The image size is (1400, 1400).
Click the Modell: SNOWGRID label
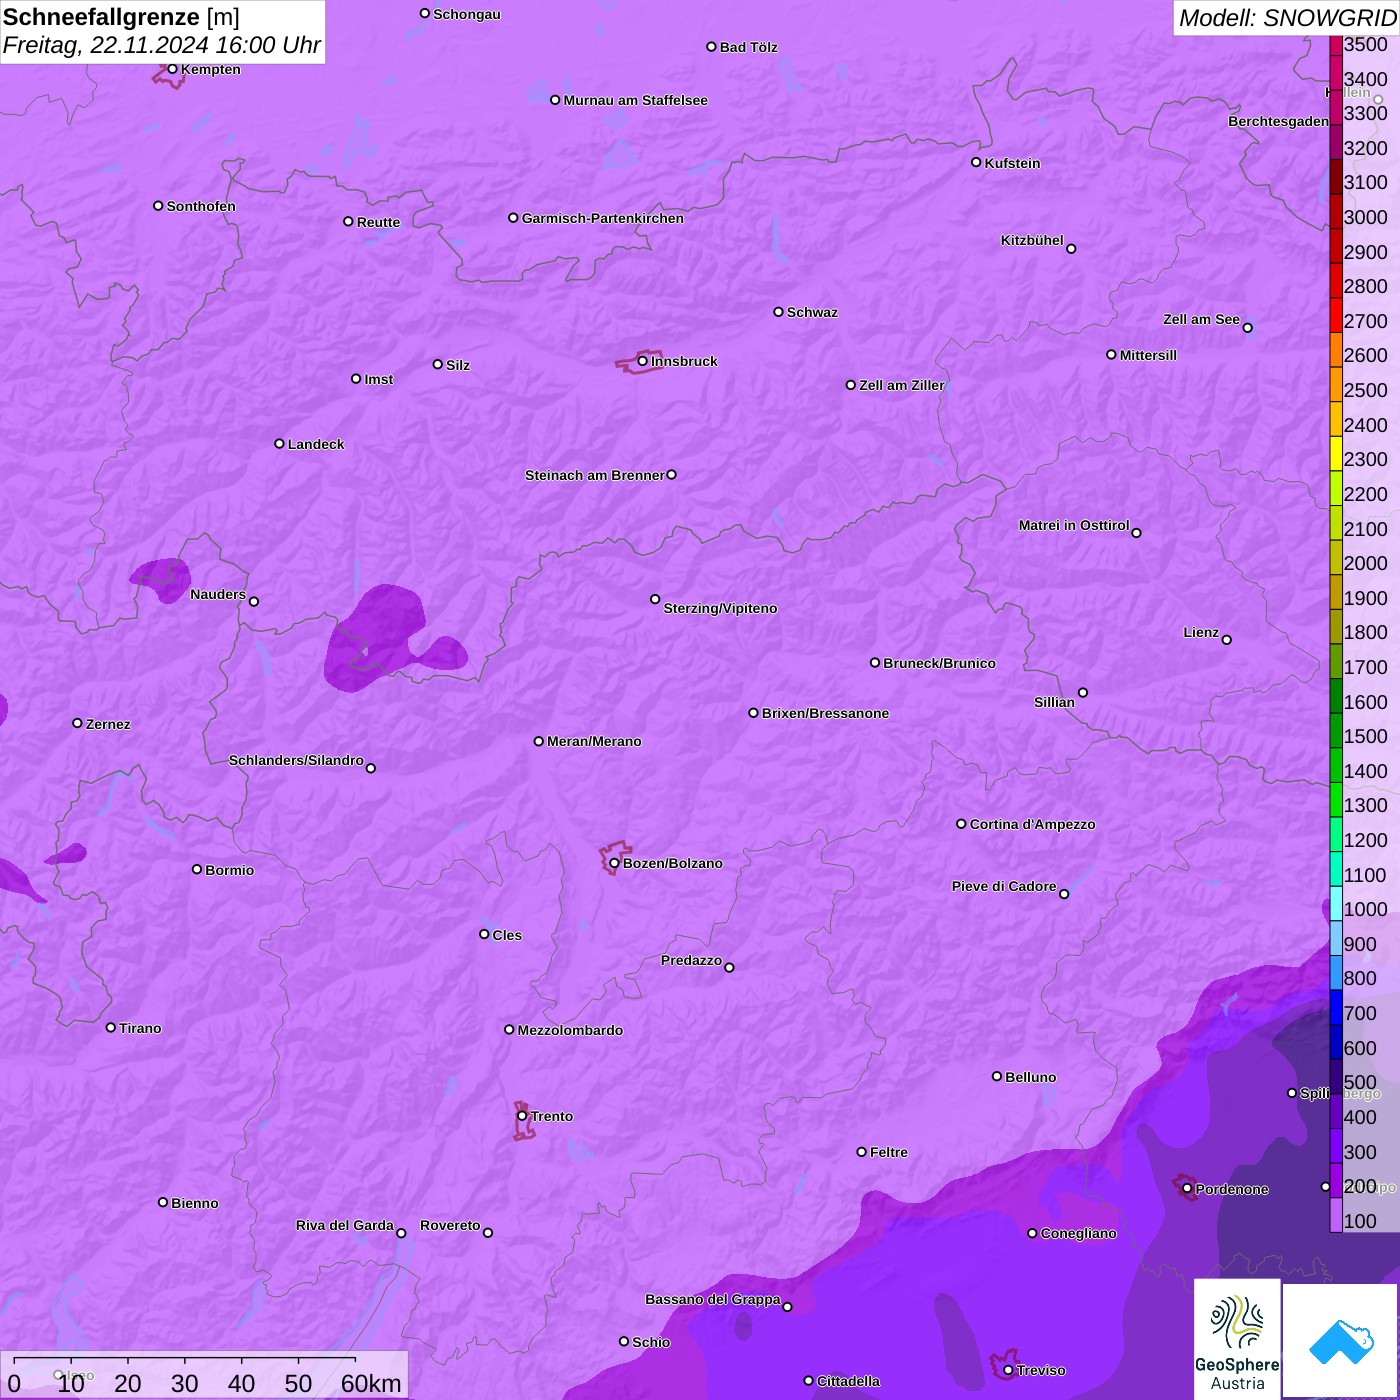pos(1286,17)
